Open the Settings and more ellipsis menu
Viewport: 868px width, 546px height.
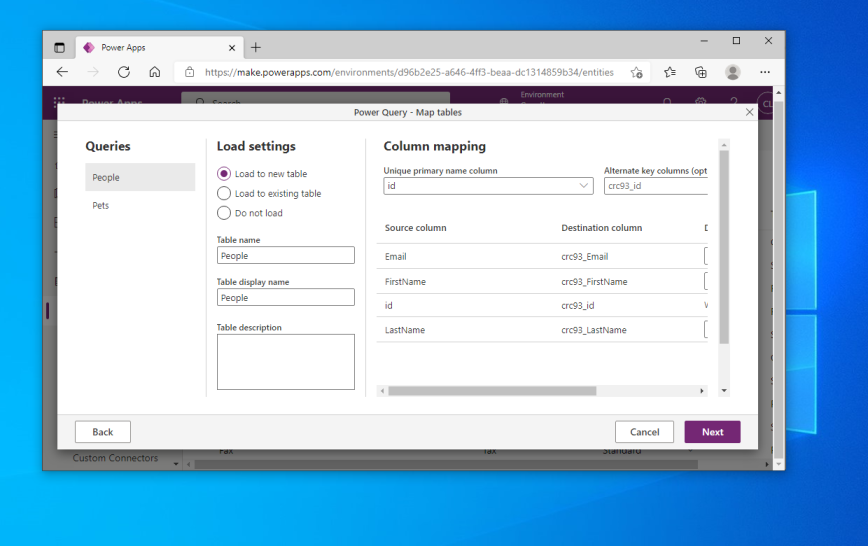point(765,72)
